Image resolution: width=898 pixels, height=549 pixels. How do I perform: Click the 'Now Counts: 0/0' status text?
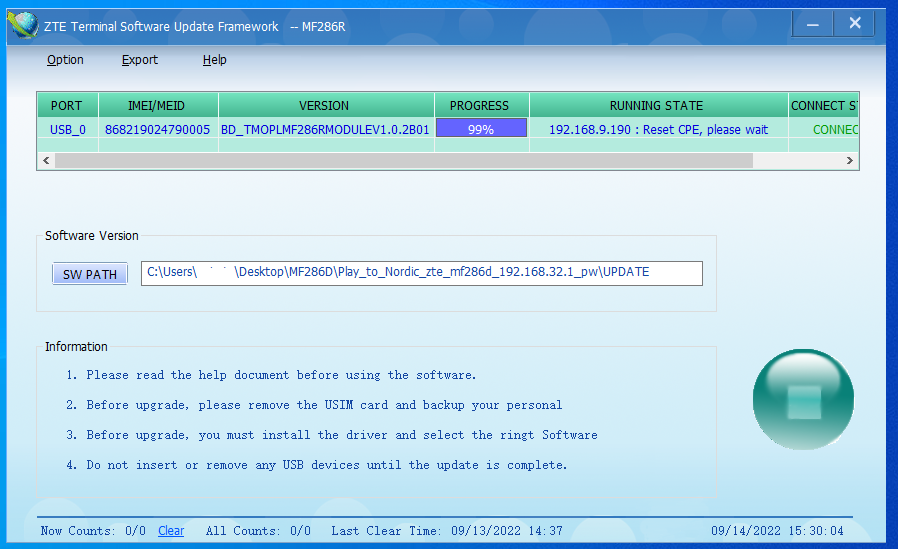pos(93,531)
